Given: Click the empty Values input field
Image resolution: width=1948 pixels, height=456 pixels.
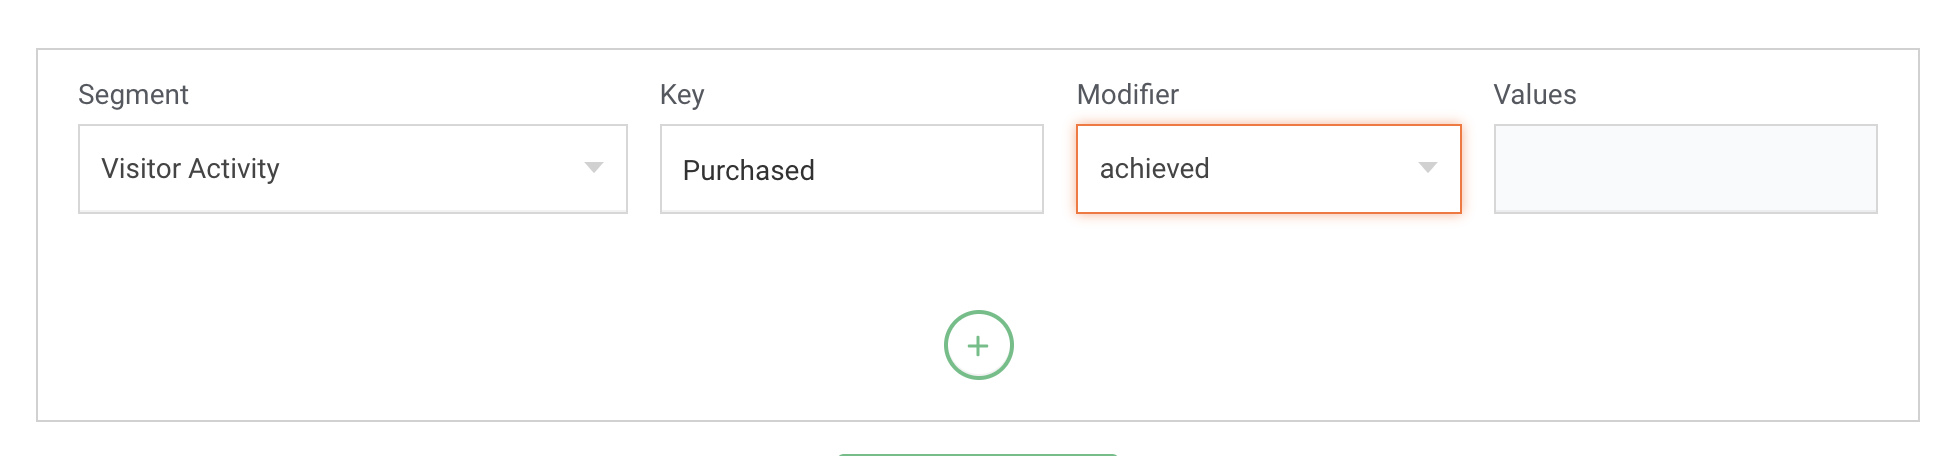Looking at the screenshot, I should point(1685,169).
